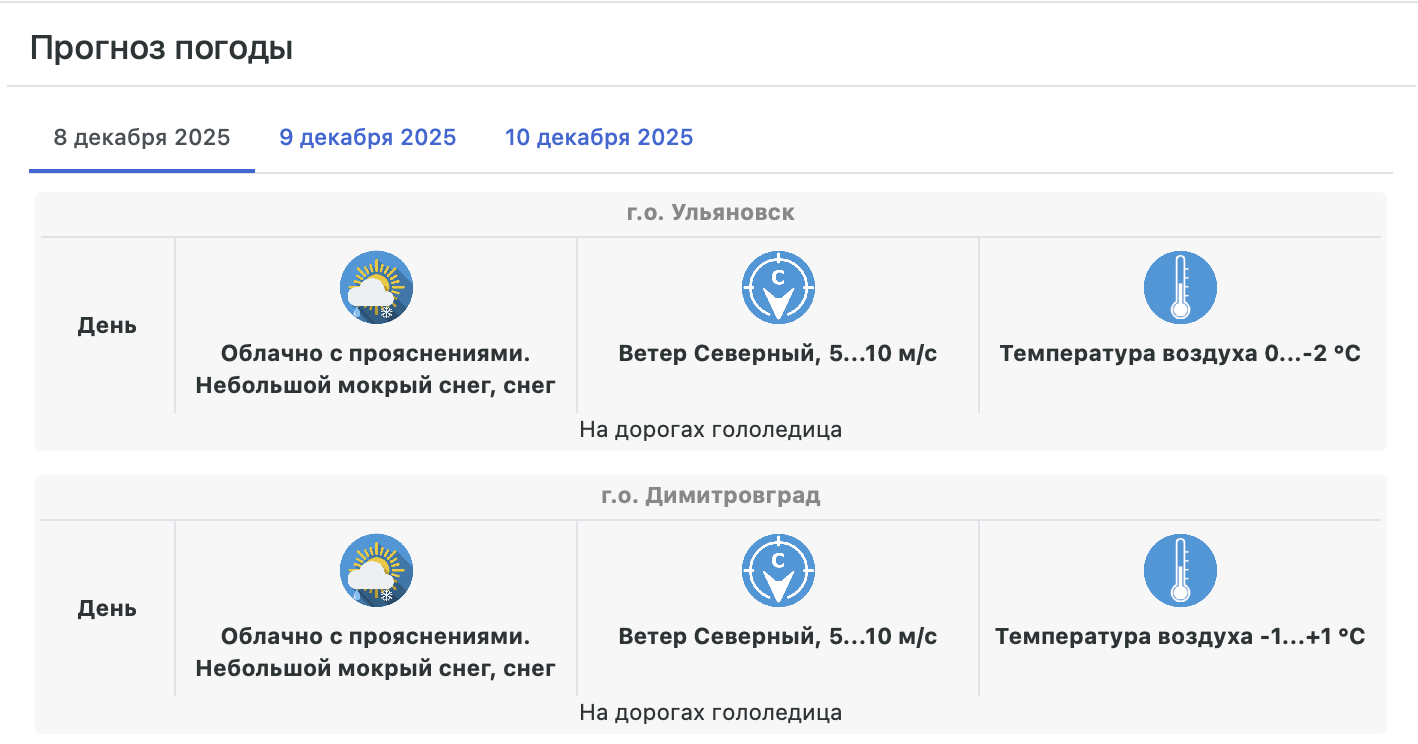Click the Димитровград На дорогах гололедица warning
Image resolution: width=1418 pixels, height=744 pixels.
tap(710, 713)
